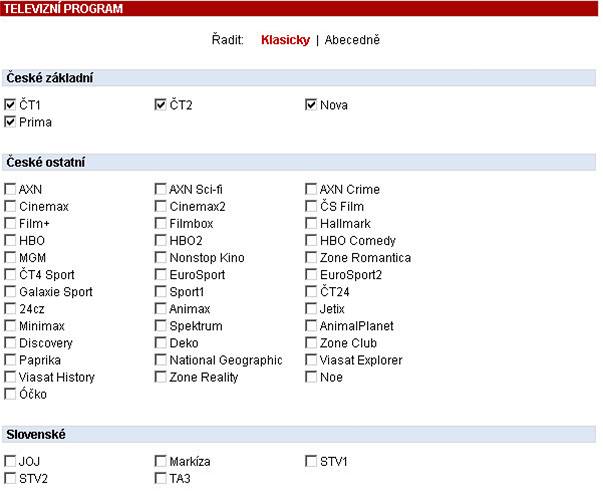The image size is (603, 495).
Task: Check the STV1 channel checkbox
Action: pyautogui.click(x=311, y=462)
